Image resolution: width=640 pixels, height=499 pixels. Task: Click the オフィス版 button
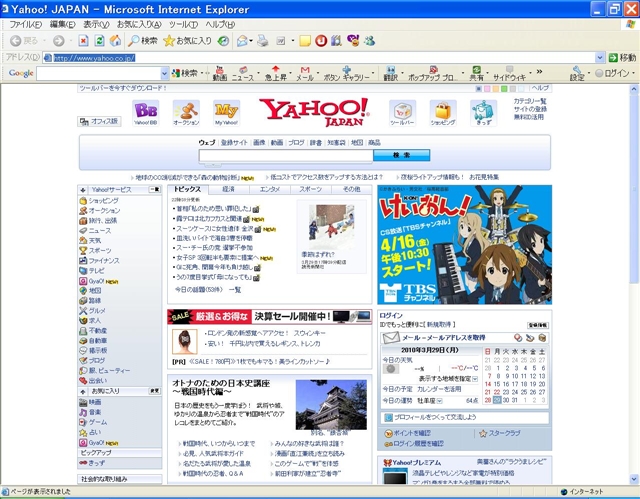coord(99,121)
